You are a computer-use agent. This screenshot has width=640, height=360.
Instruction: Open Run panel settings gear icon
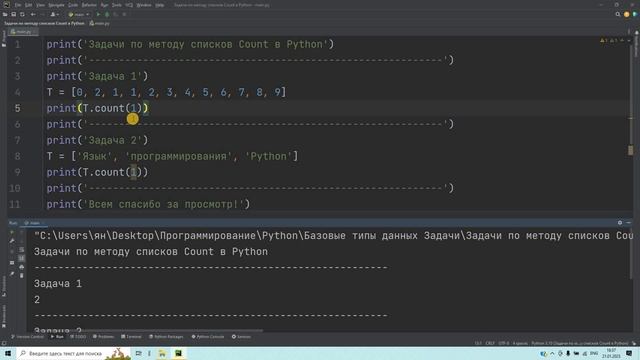(620, 223)
